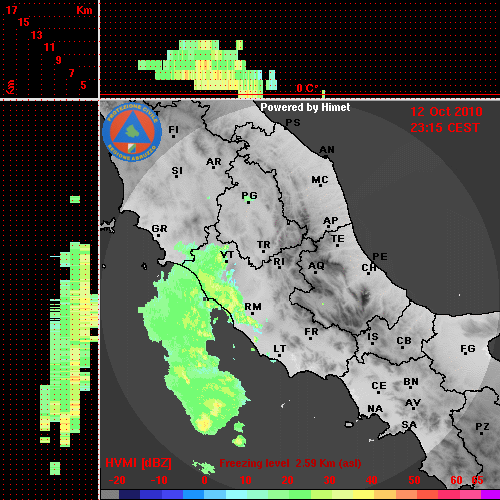Click the 'HVMI [dBZ]' label
The image size is (500, 500).
coord(138,463)
